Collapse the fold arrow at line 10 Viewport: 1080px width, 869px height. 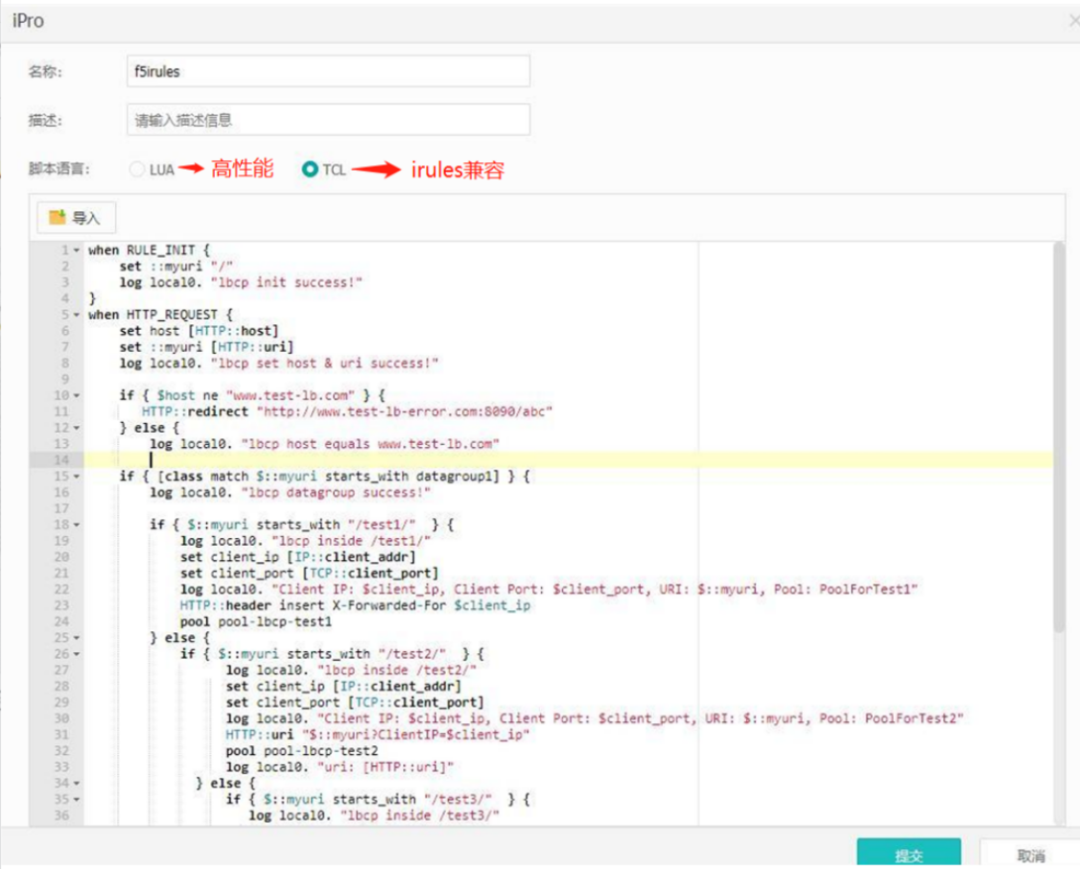[x=76, y=396]
